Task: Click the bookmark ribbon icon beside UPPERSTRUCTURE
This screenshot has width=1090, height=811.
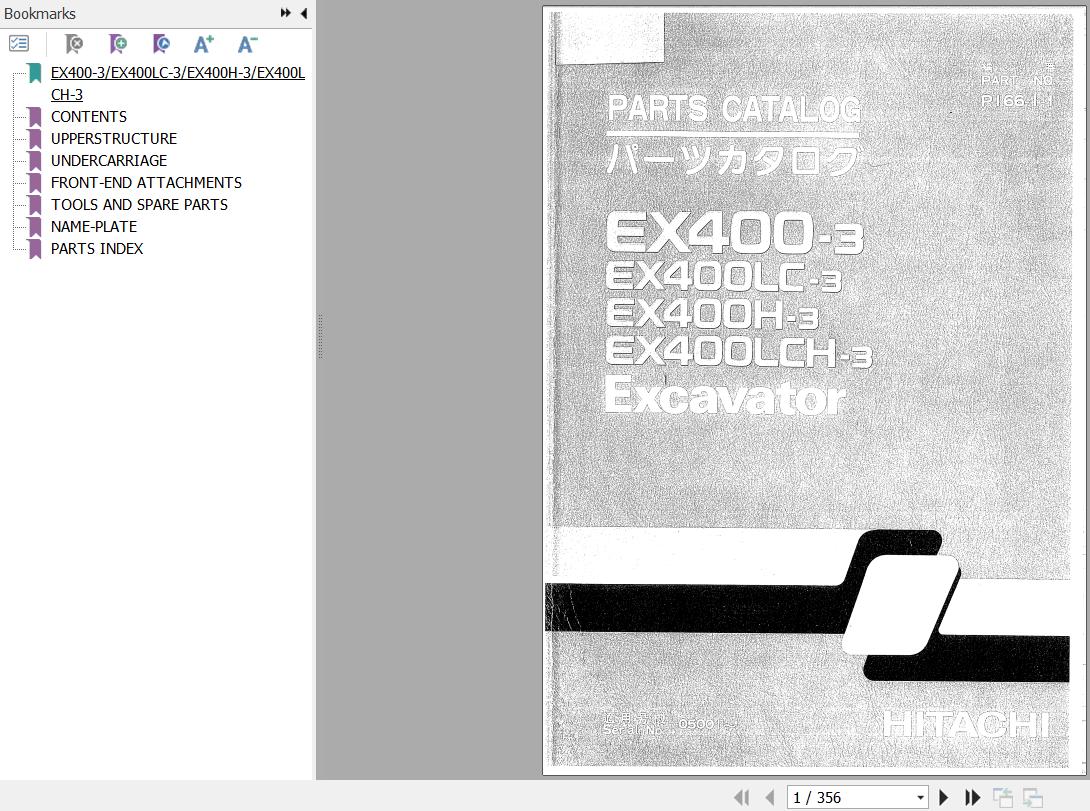Action: (35, 139)
